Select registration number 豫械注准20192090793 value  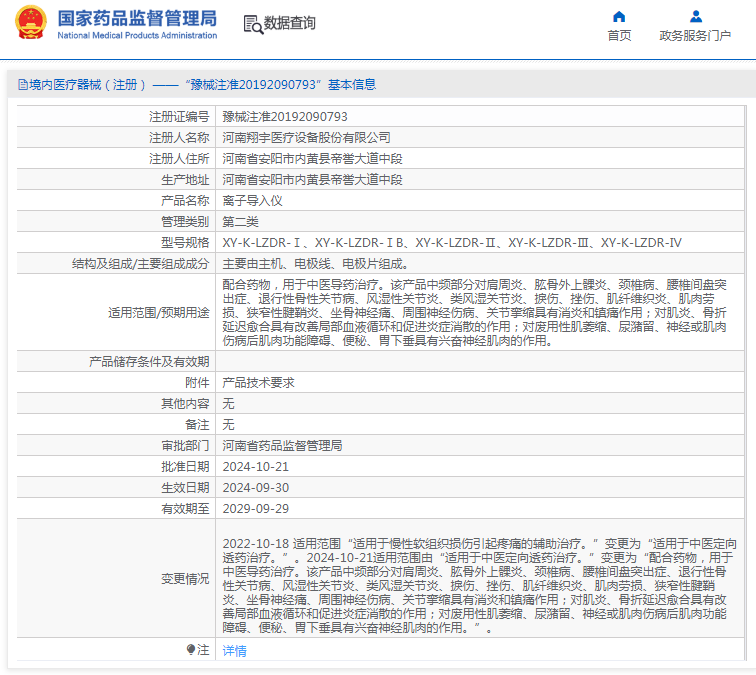pos(285,117)
